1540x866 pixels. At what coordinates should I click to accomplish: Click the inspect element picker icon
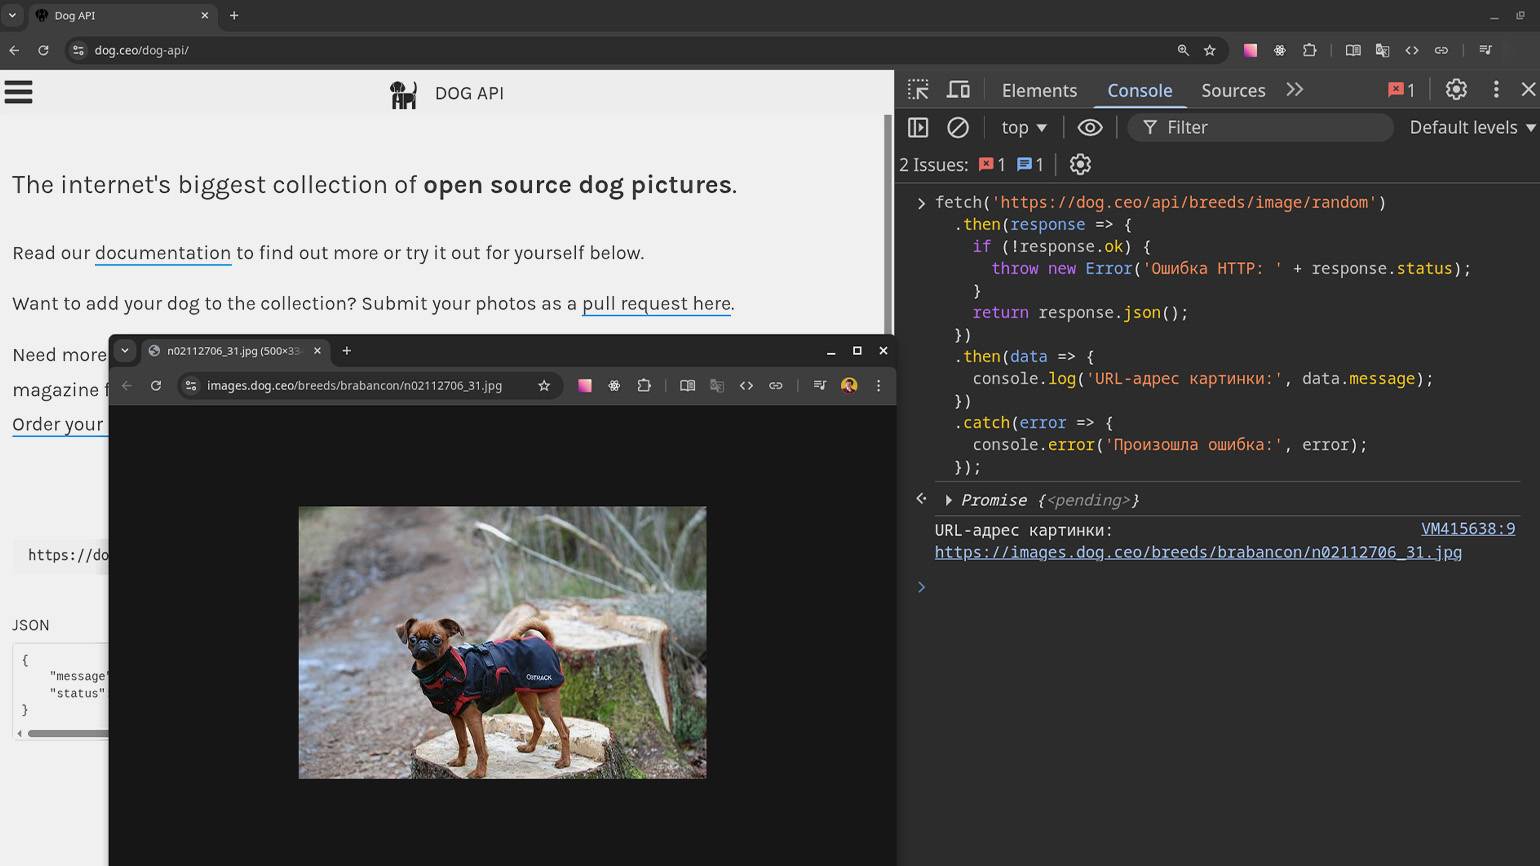[918, 90]
